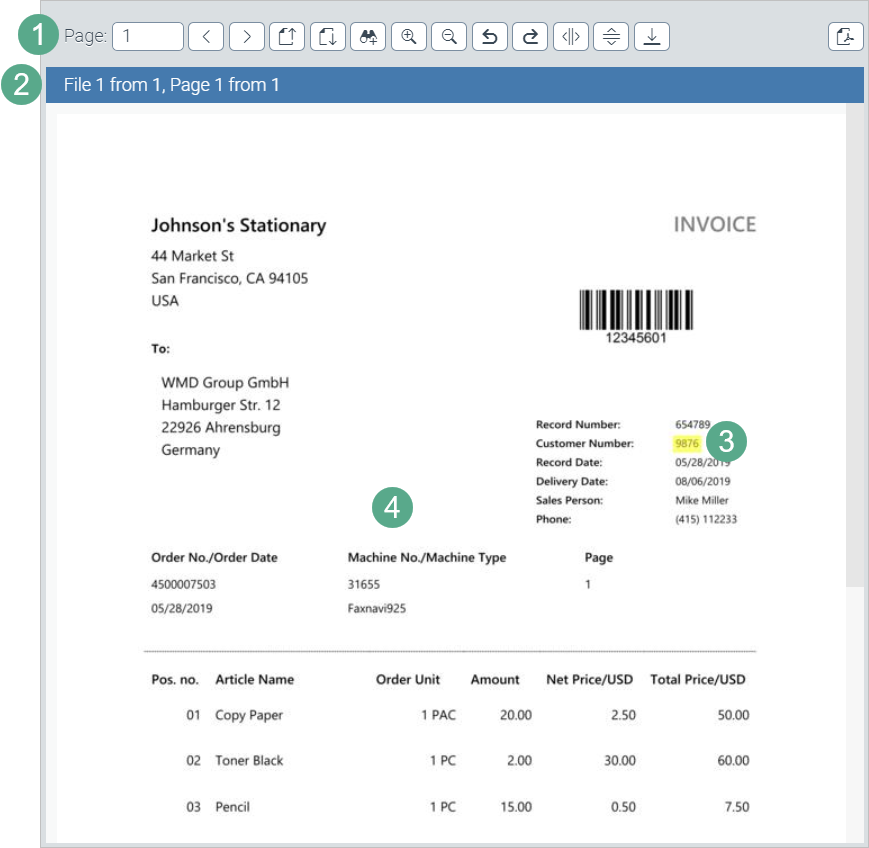Open search with the binoculars icon
This screenshot has height=848, width=869.
[368, 37]
